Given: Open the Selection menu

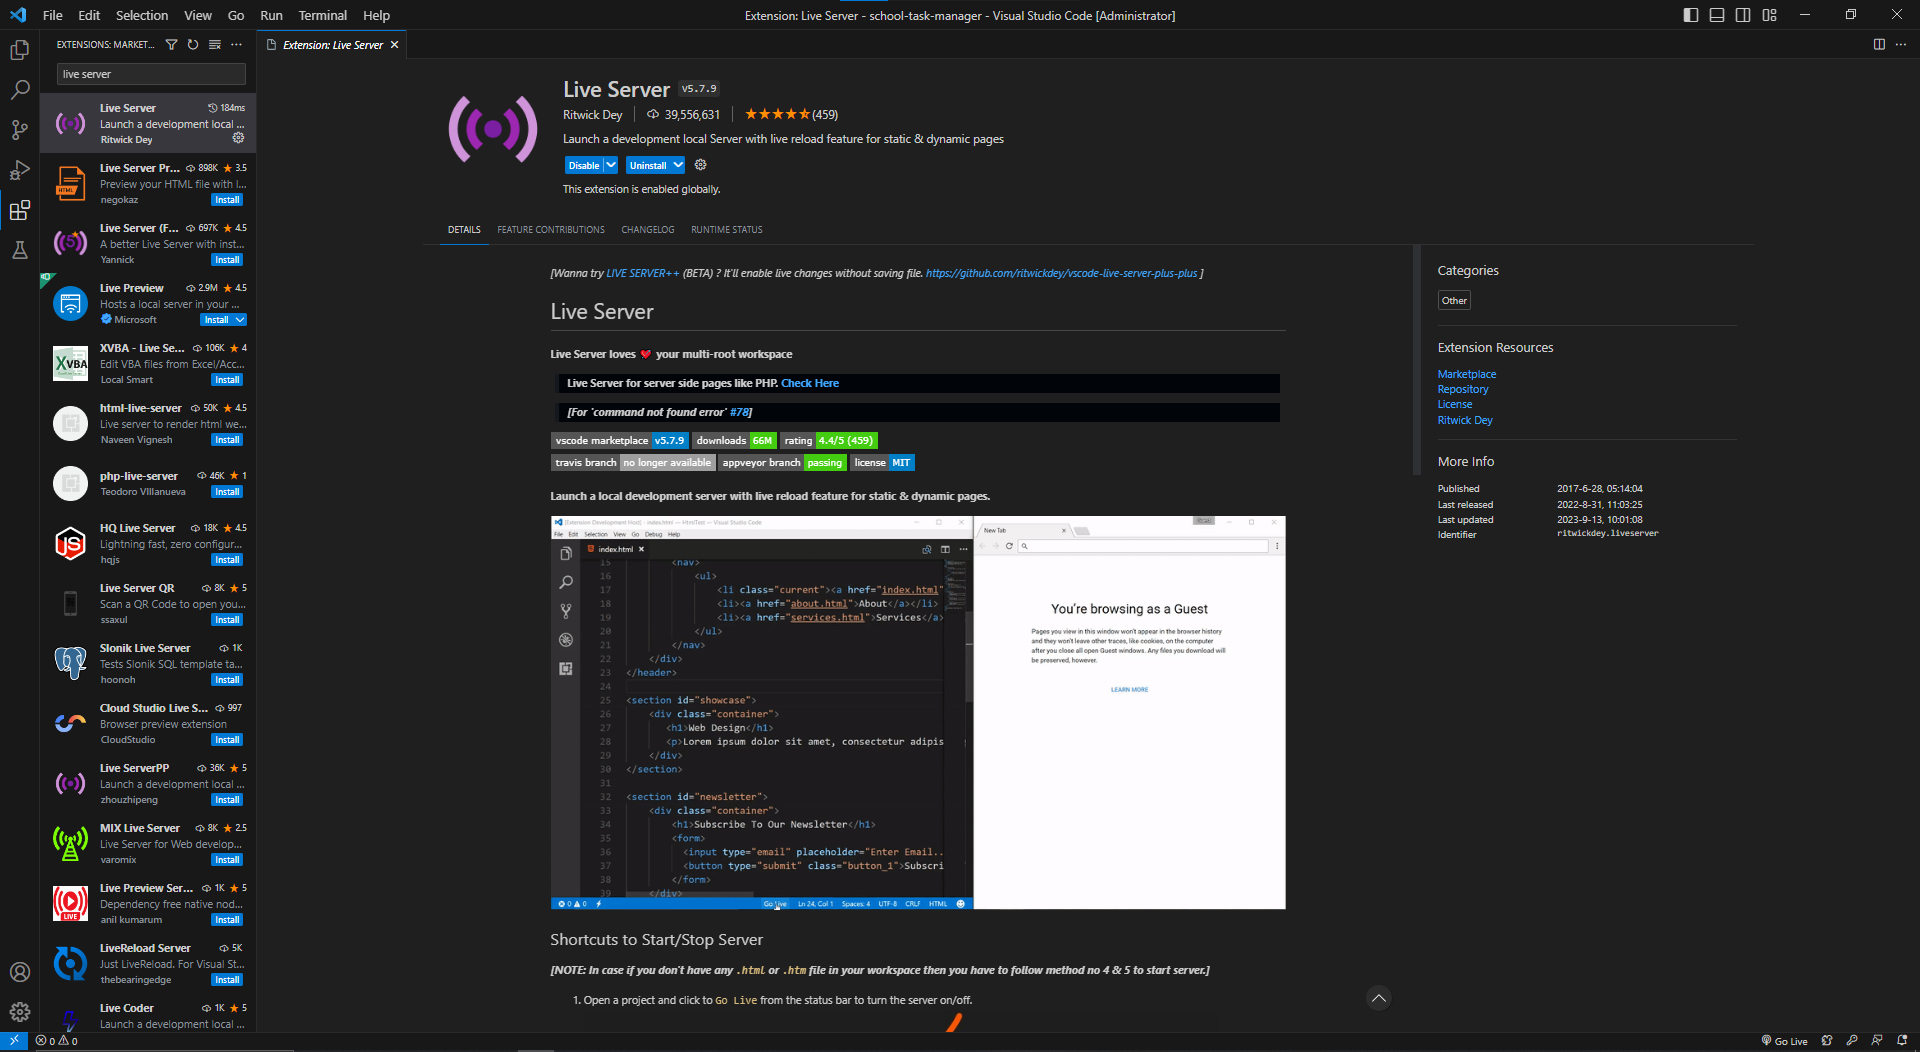Looking at the screenshot, I should point(142,15).
